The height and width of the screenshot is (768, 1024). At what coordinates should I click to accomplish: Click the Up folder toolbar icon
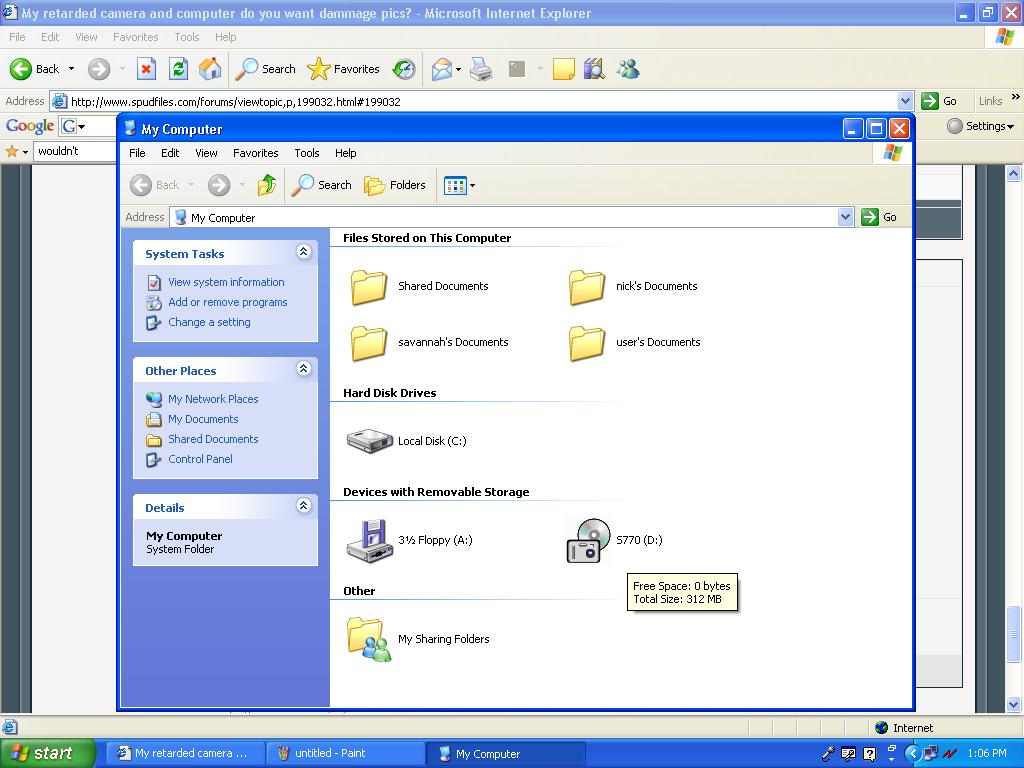click(266, 185)
